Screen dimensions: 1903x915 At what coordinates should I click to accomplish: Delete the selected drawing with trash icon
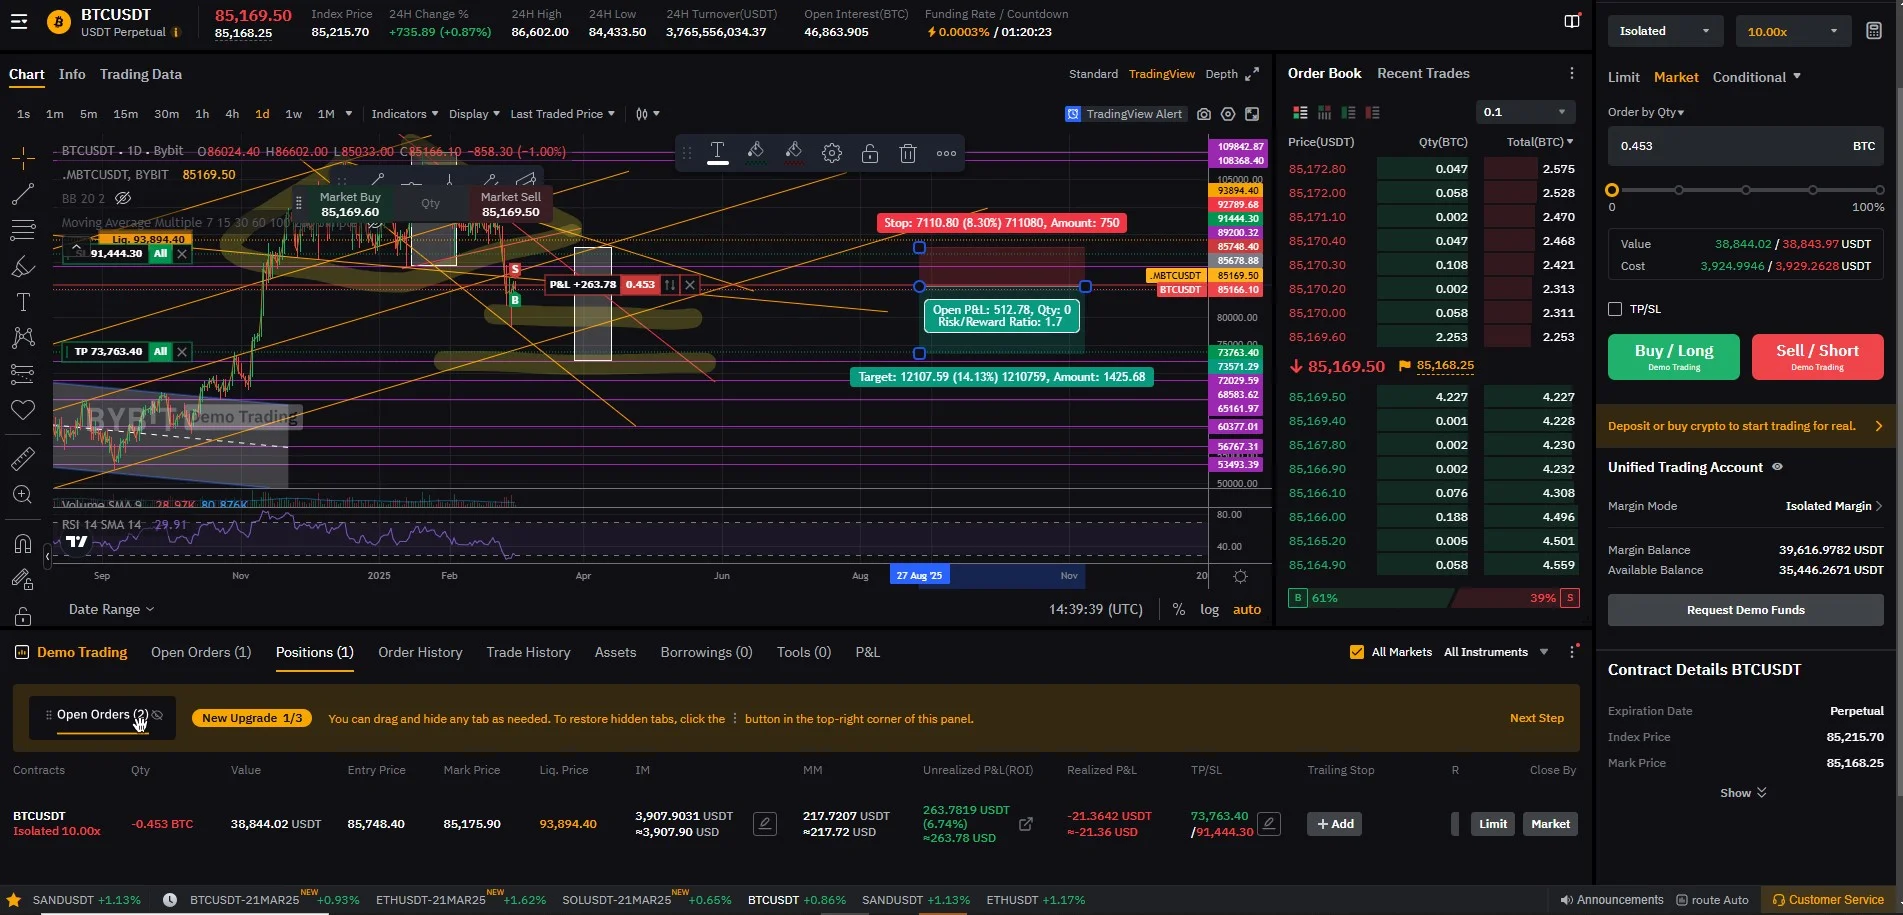tap(908, 153)
